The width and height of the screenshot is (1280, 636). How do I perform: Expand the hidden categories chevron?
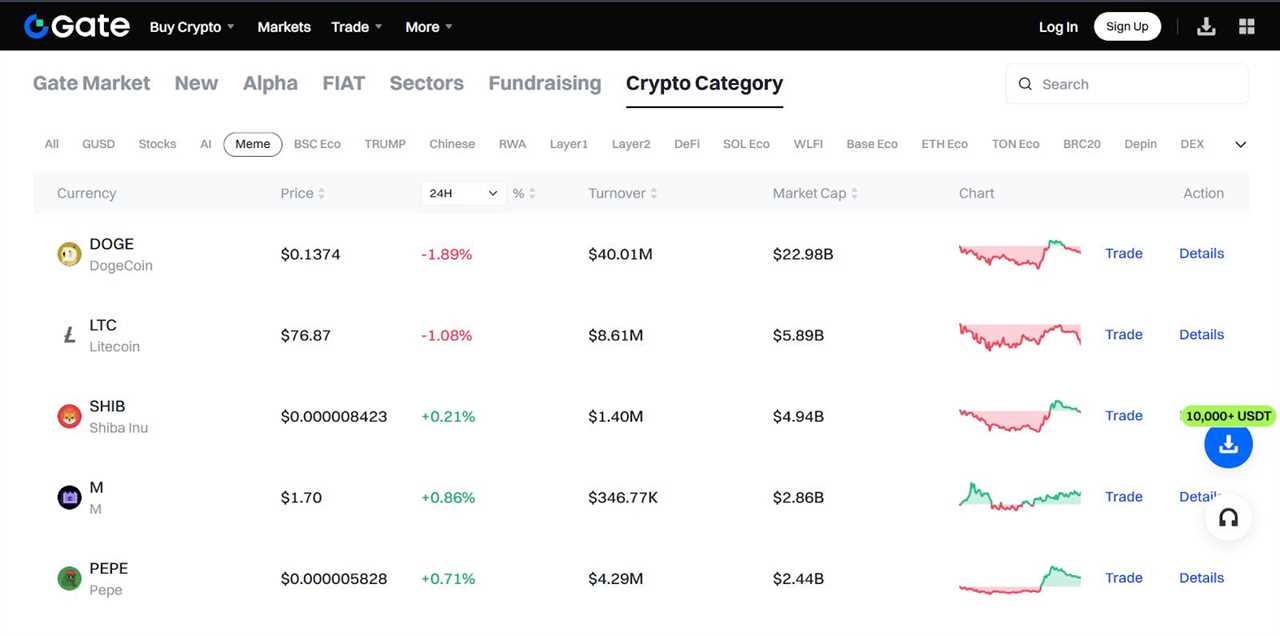click(1240, 144)
